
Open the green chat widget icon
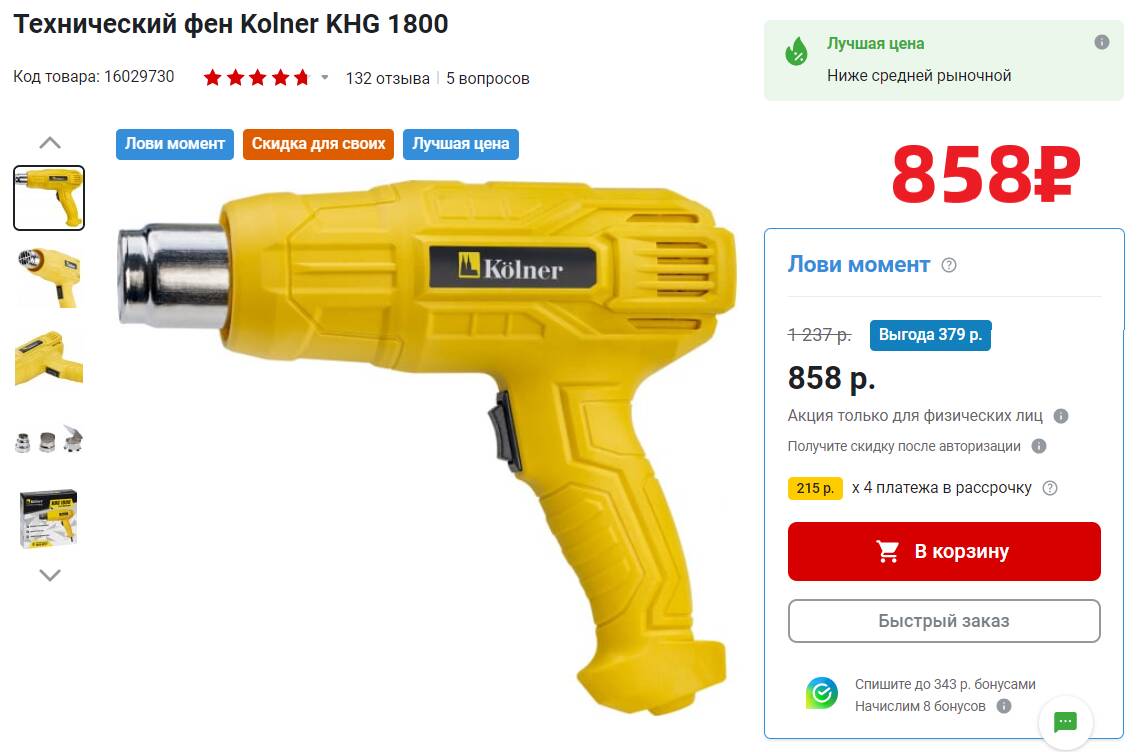1066,721
